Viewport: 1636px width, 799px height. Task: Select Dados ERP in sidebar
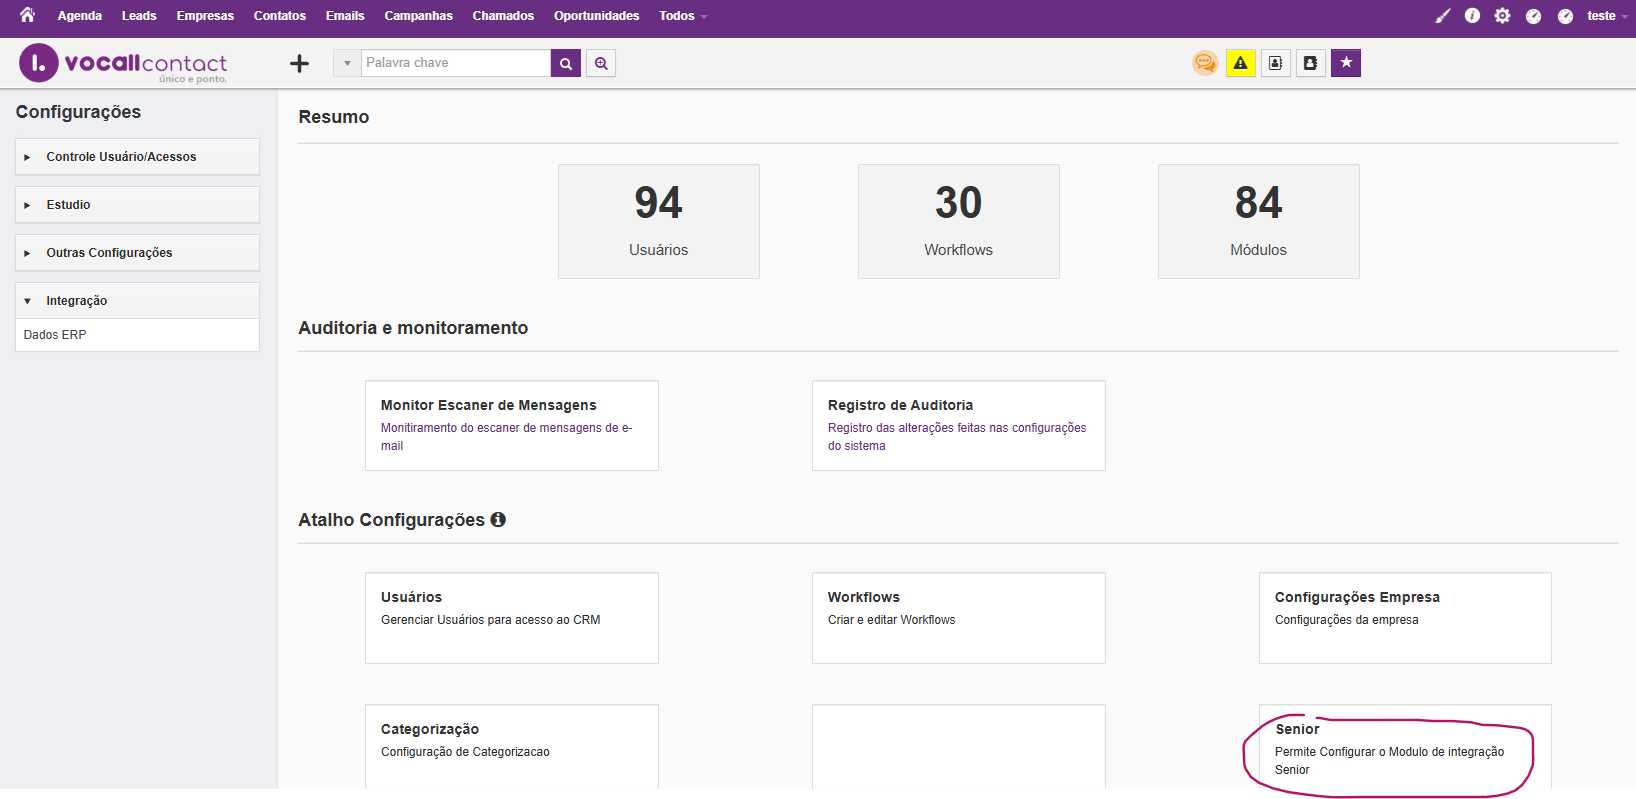[x=55, y=335]
